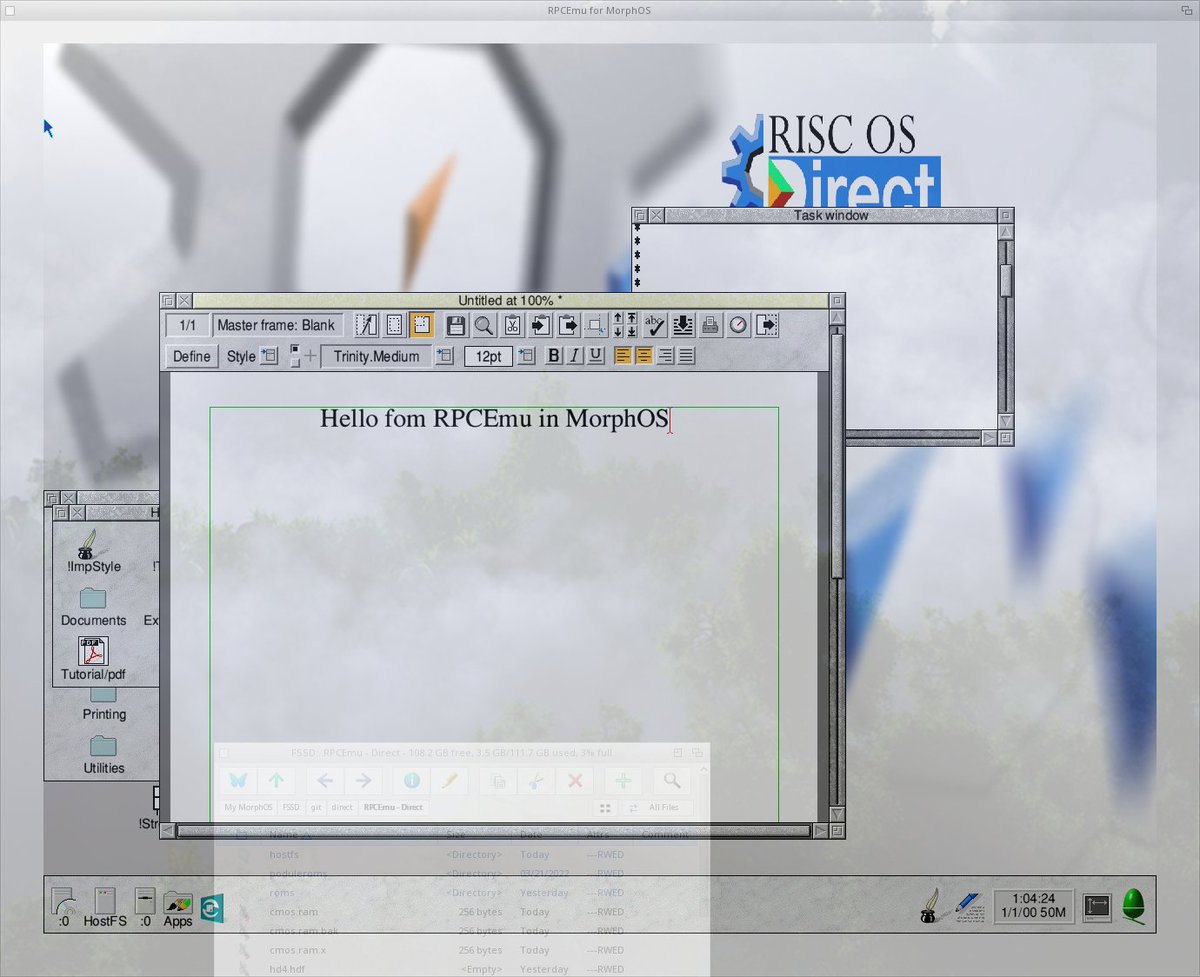Toggle italic text formatting
Screen dimensions: 1200x977
[575, 355]
